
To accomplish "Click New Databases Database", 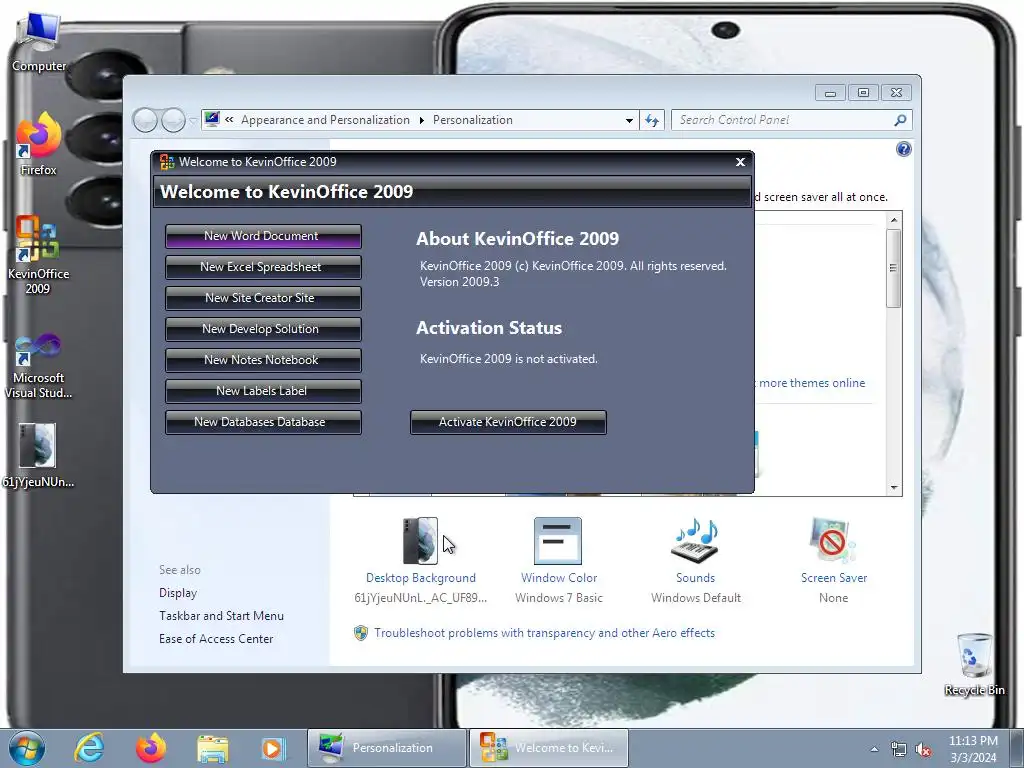I will coord(263,423).
